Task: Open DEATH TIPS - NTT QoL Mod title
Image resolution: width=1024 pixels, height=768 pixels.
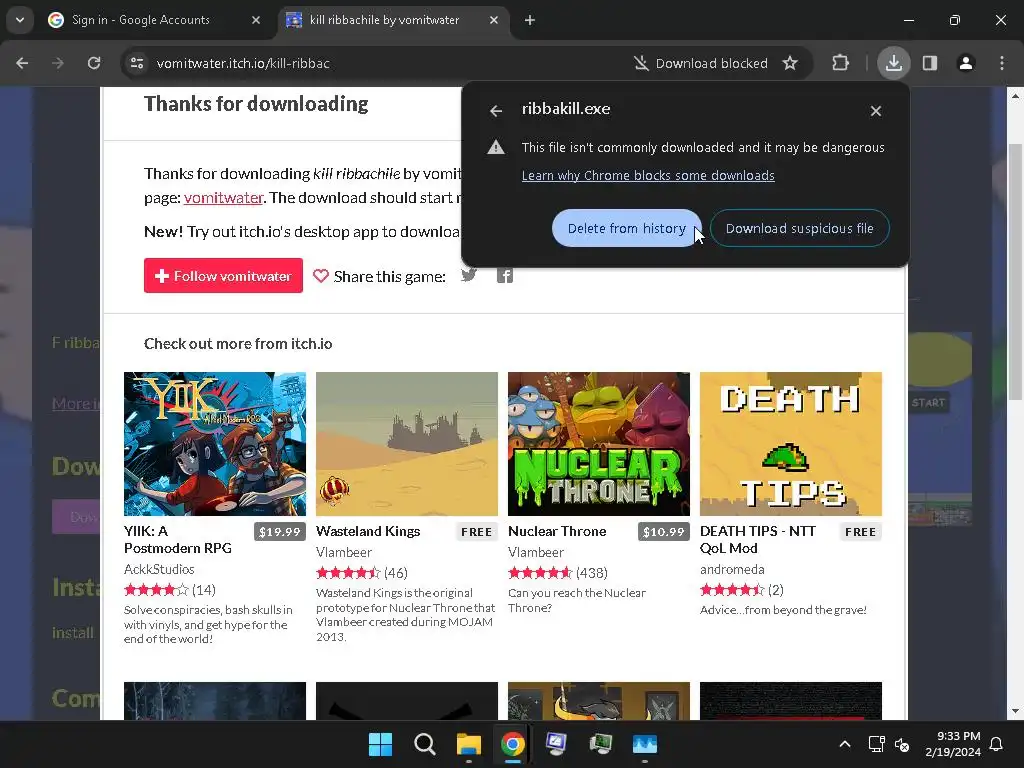Action: tap(758, 539)
